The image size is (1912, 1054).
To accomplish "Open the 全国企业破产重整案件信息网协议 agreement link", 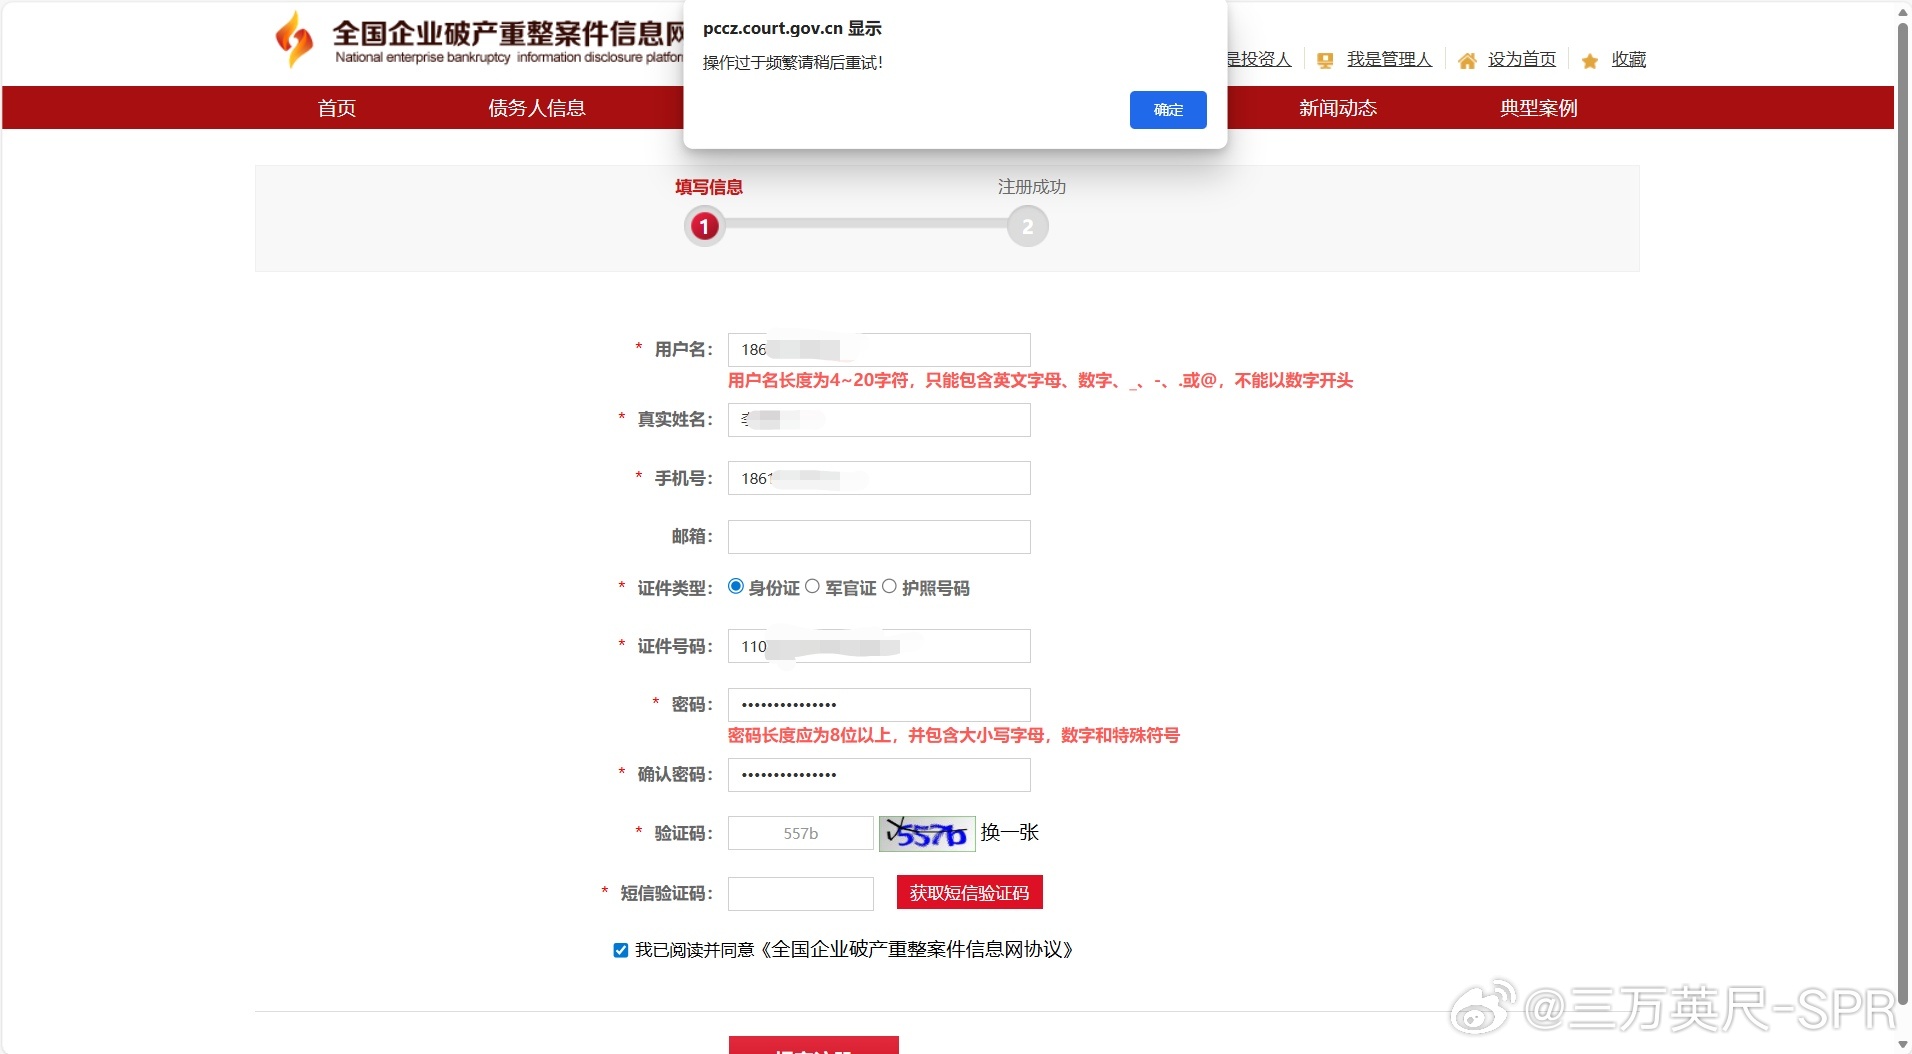I will tap(917, 950).
